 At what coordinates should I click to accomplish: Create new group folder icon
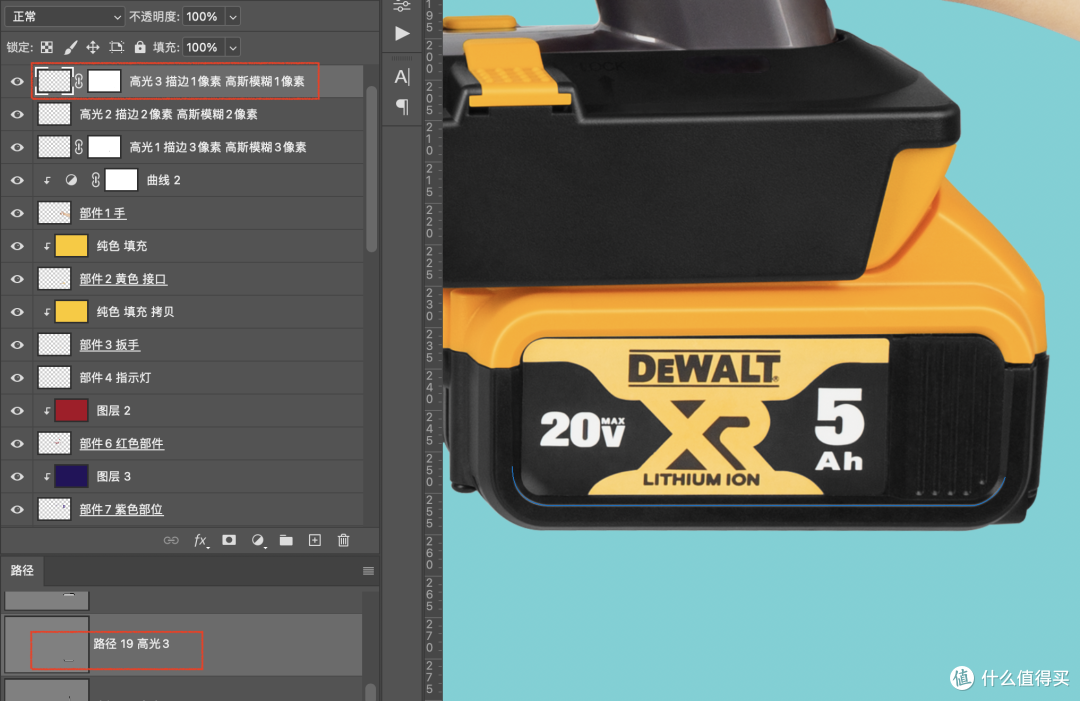tap(286, 541)
